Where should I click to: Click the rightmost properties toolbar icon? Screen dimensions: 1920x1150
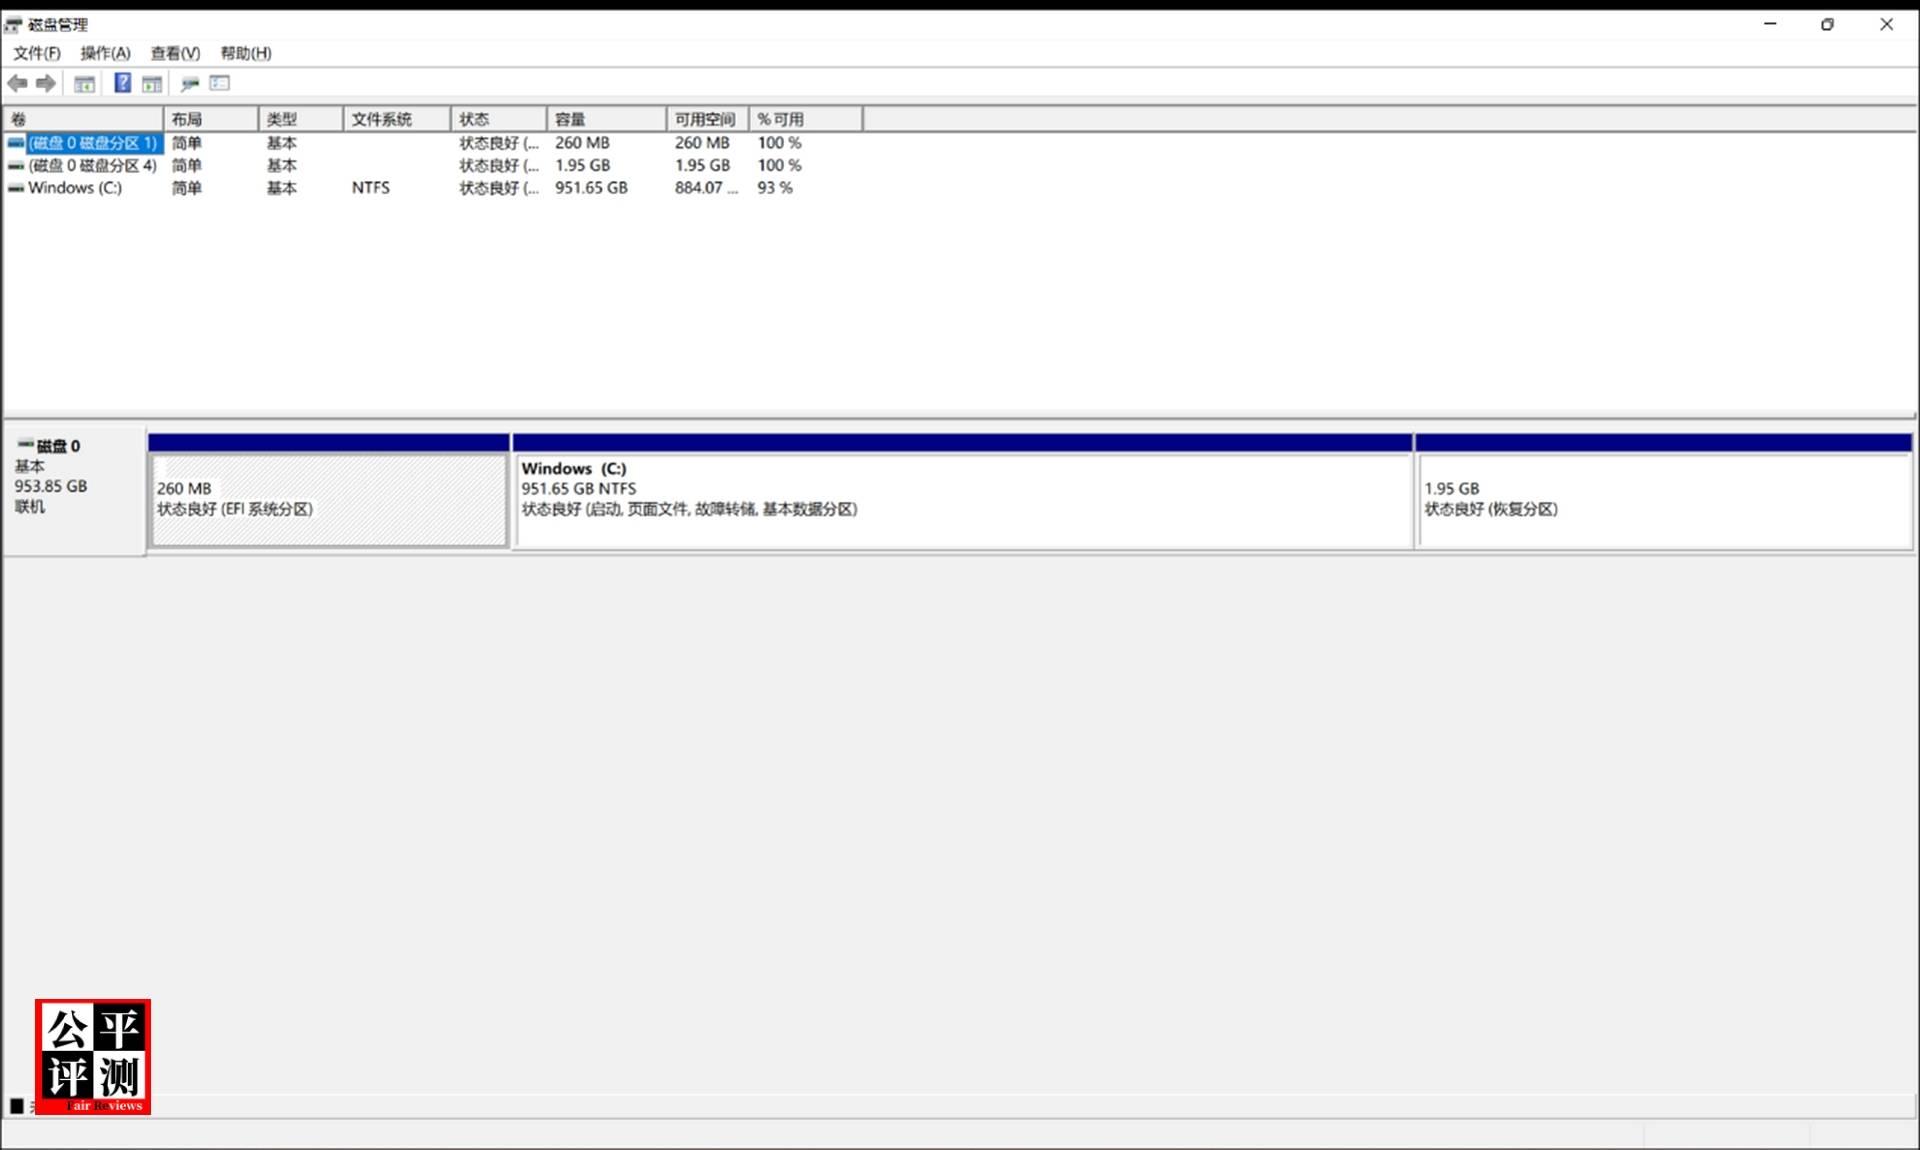click(219, 83)
